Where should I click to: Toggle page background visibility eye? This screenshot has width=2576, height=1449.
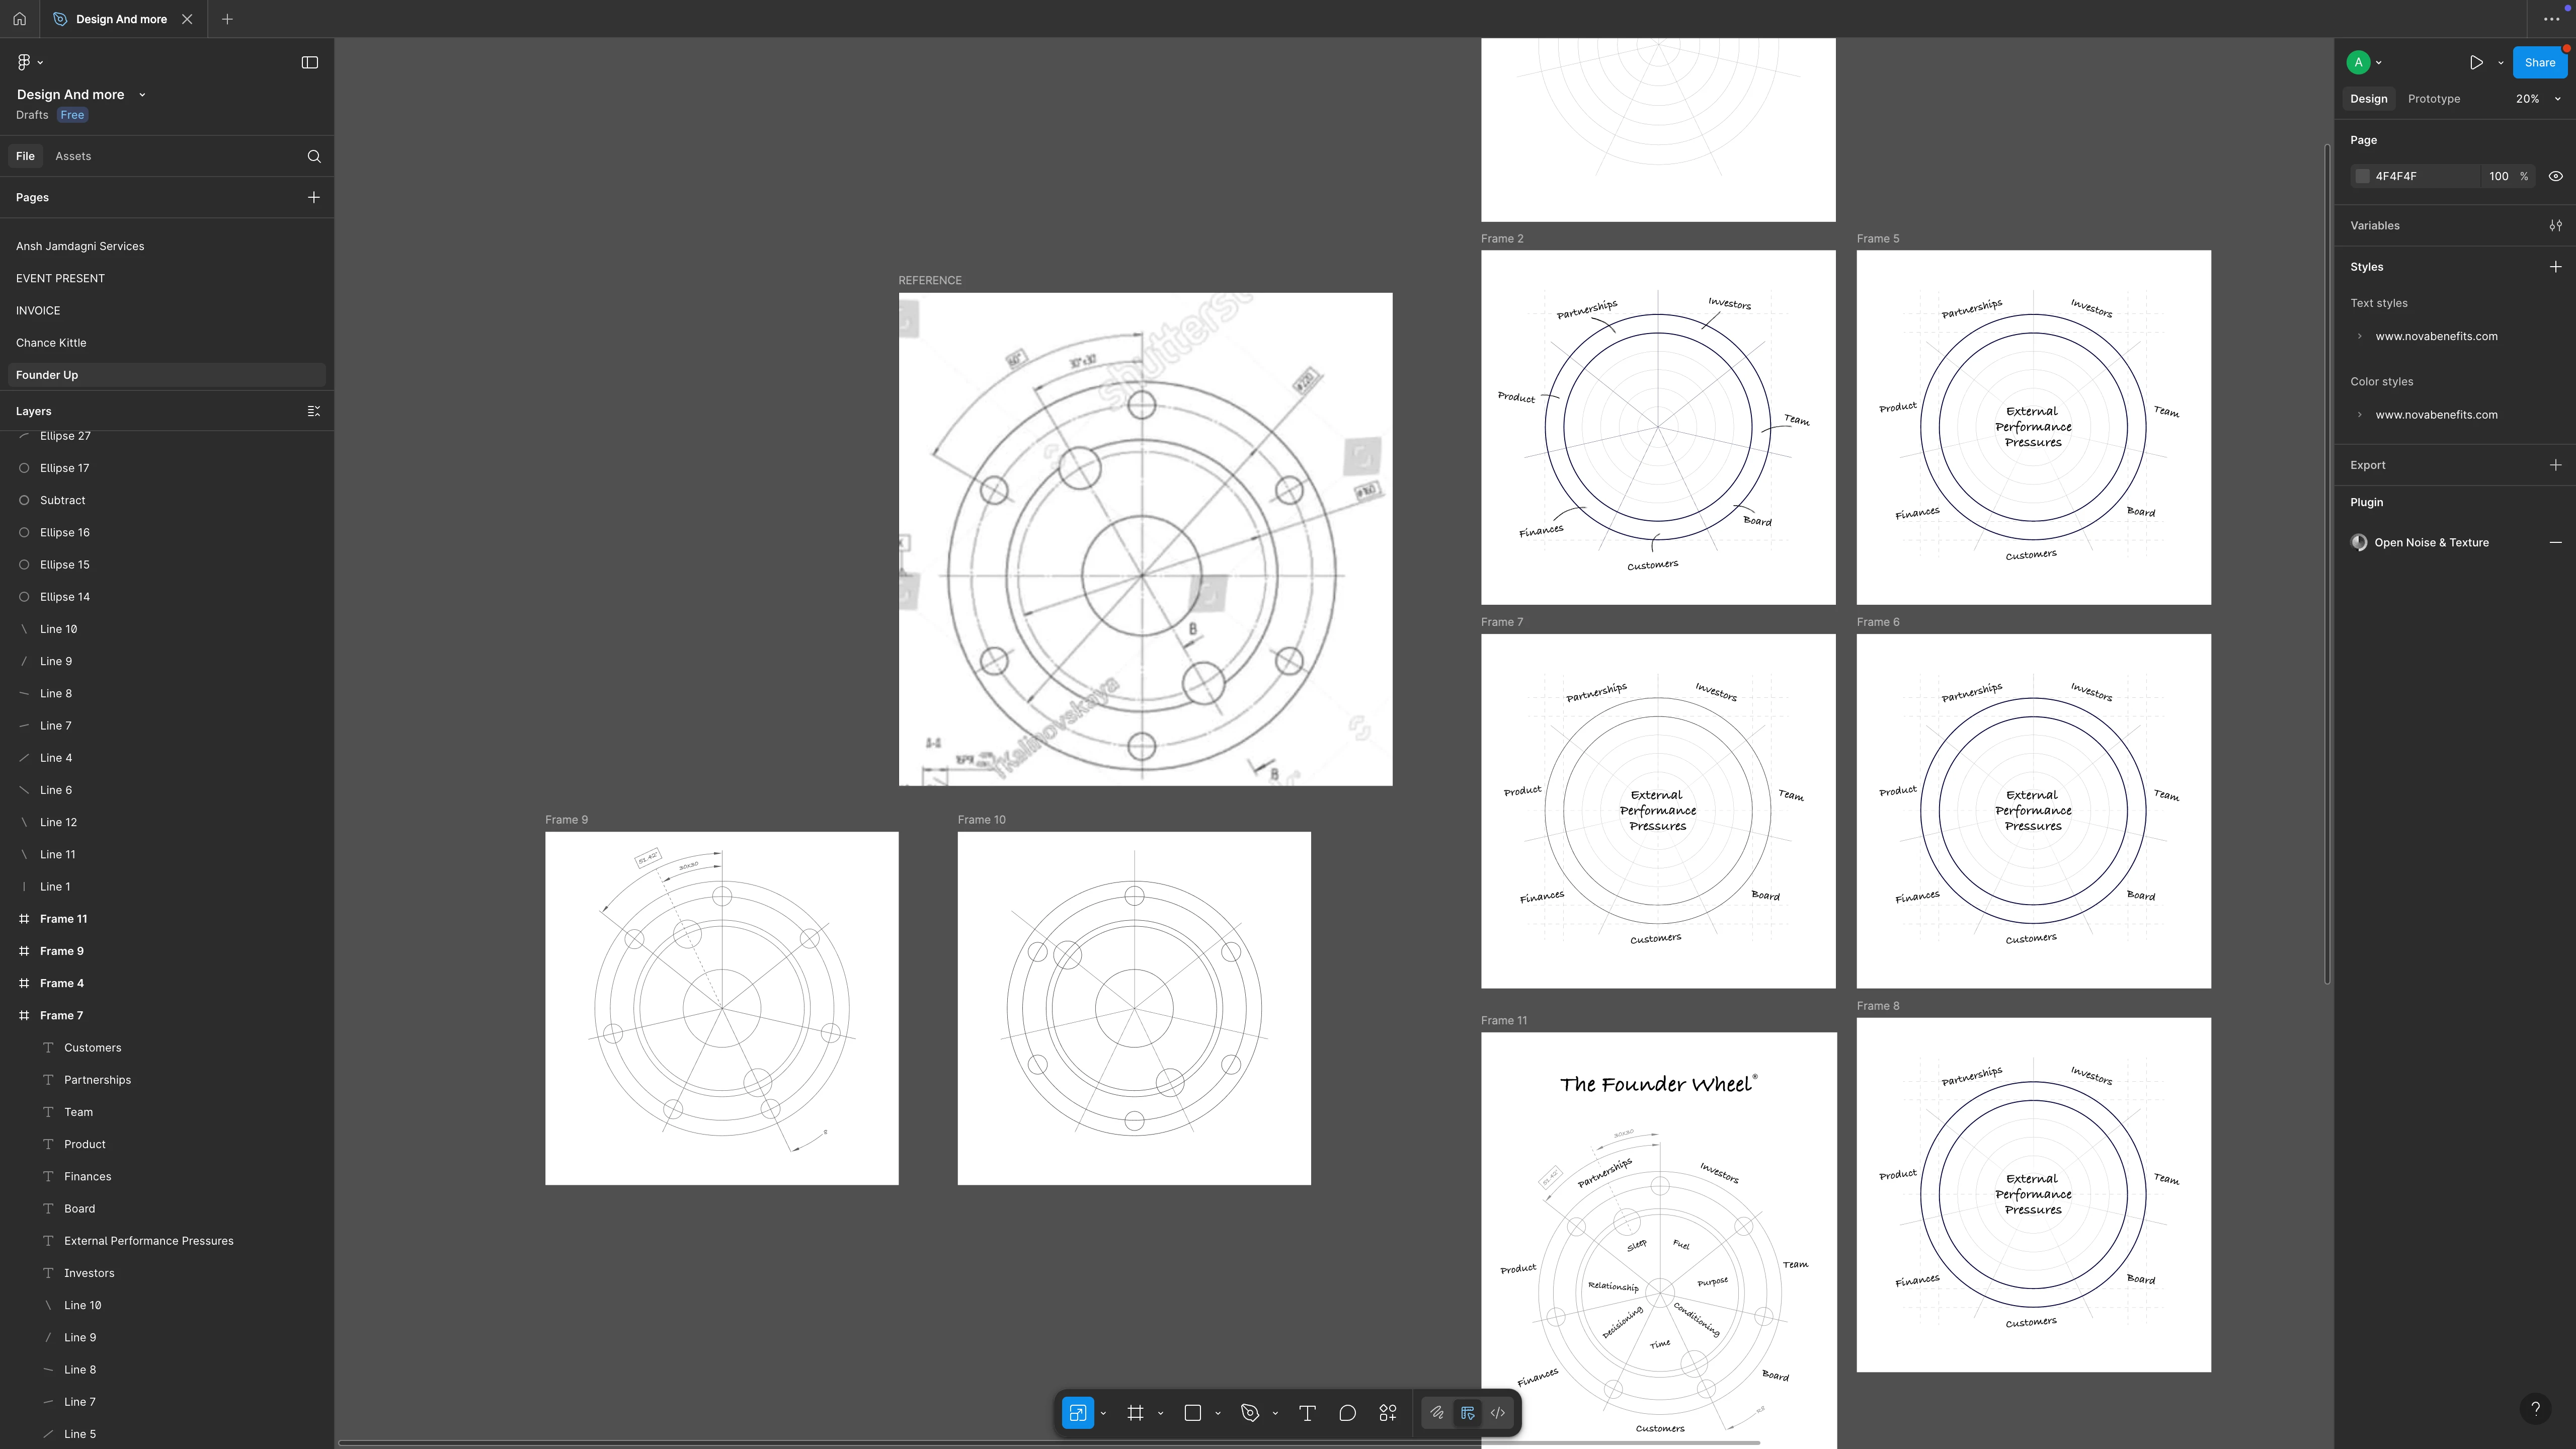pyautogui.click(x=2555, y=176)
